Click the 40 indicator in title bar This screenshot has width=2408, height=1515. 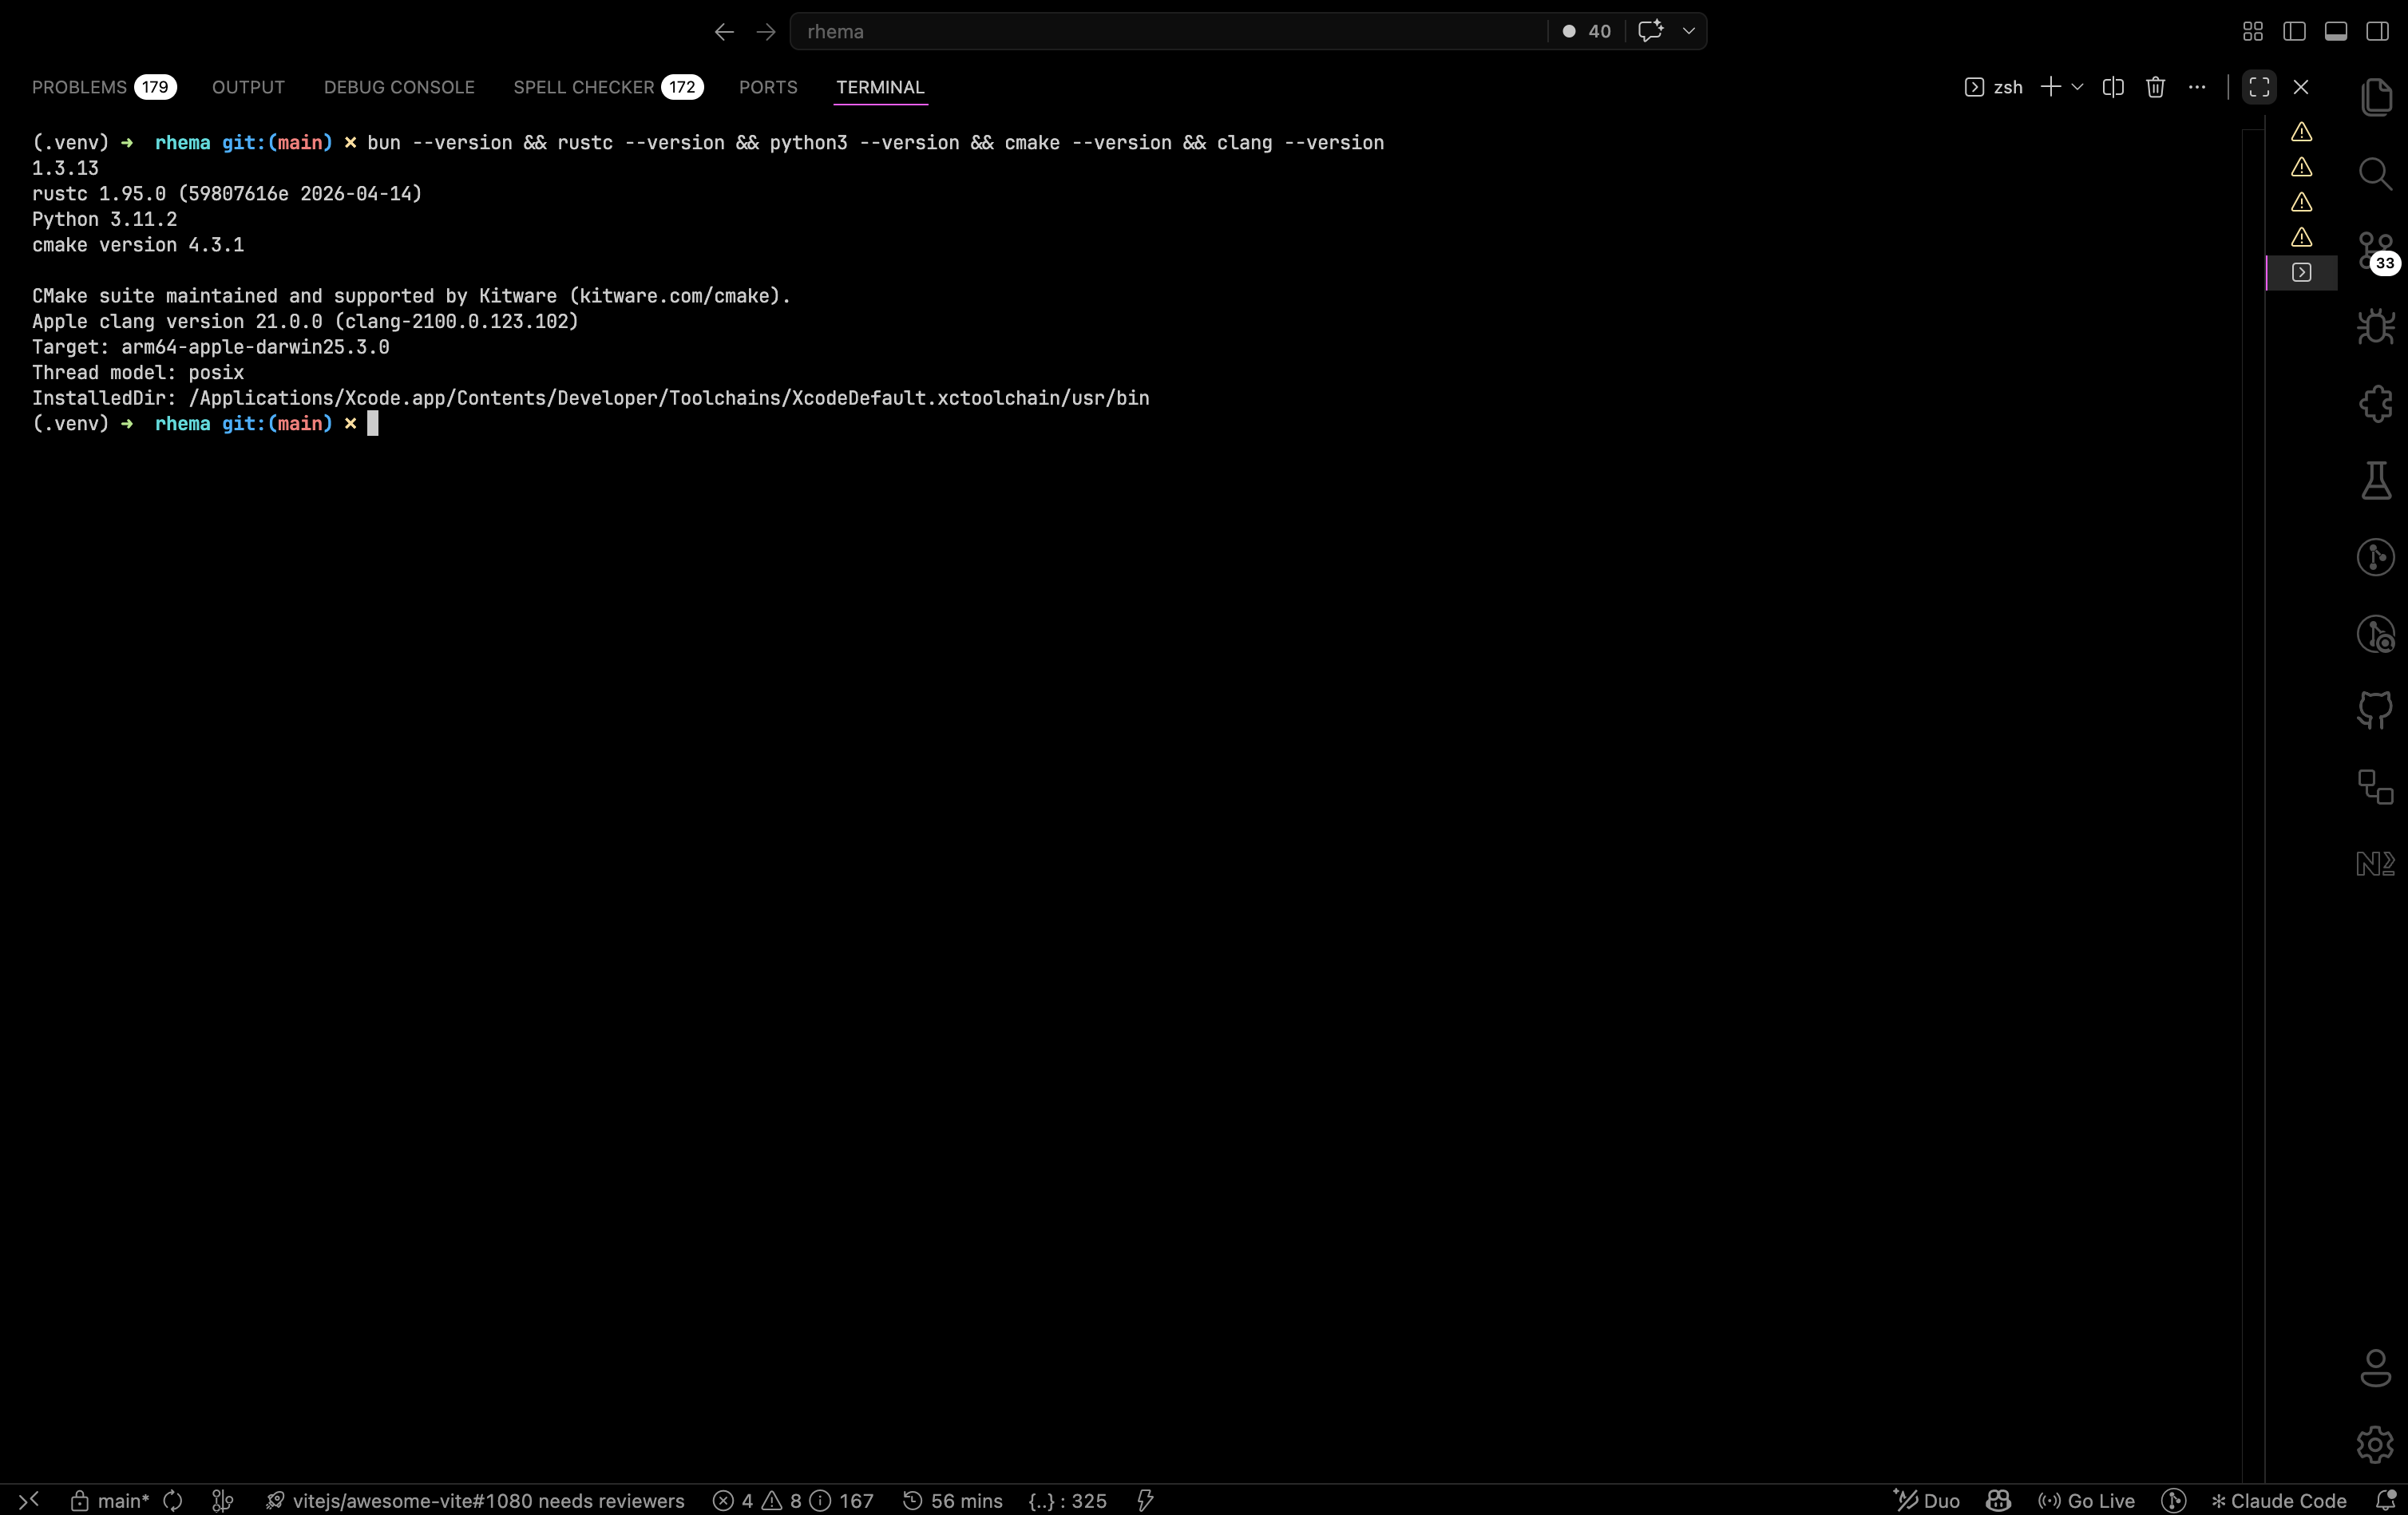[1587, 31]
